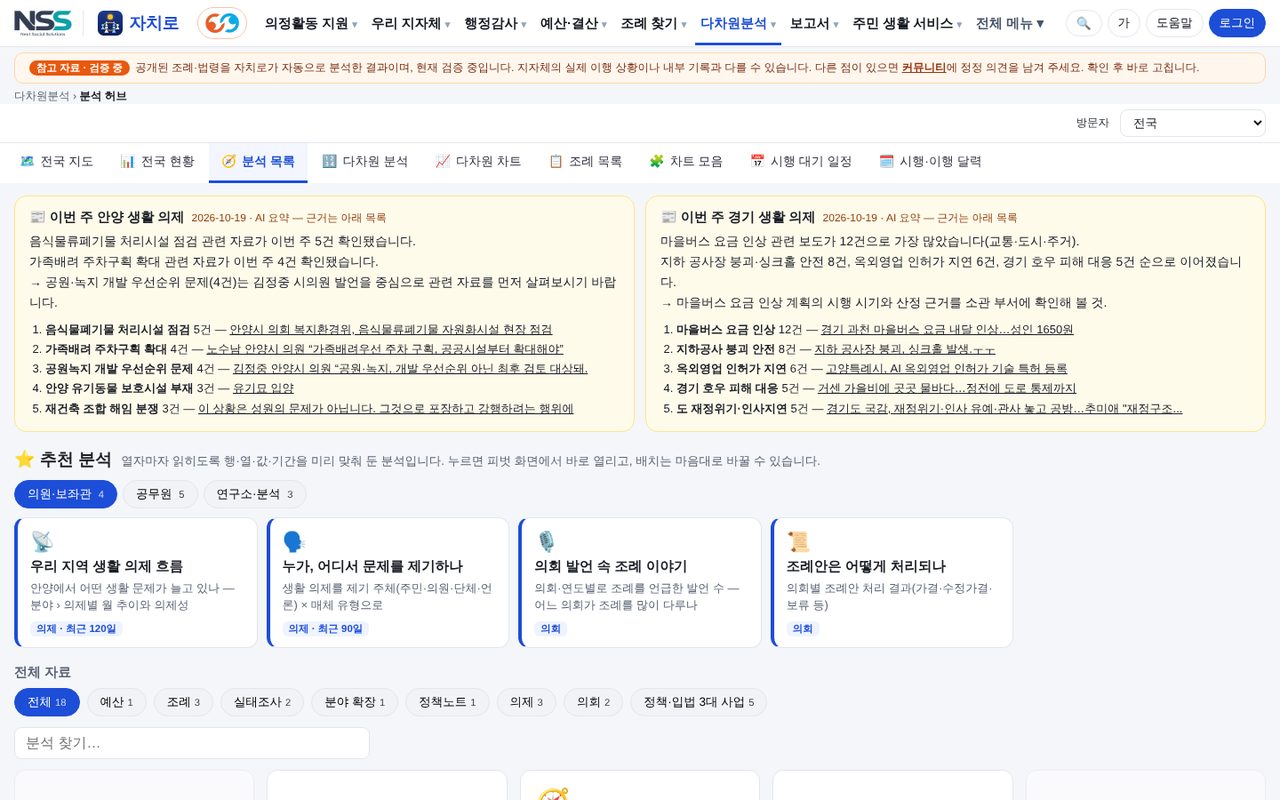Click the 다차원분석 breadcrumb link

42,96
